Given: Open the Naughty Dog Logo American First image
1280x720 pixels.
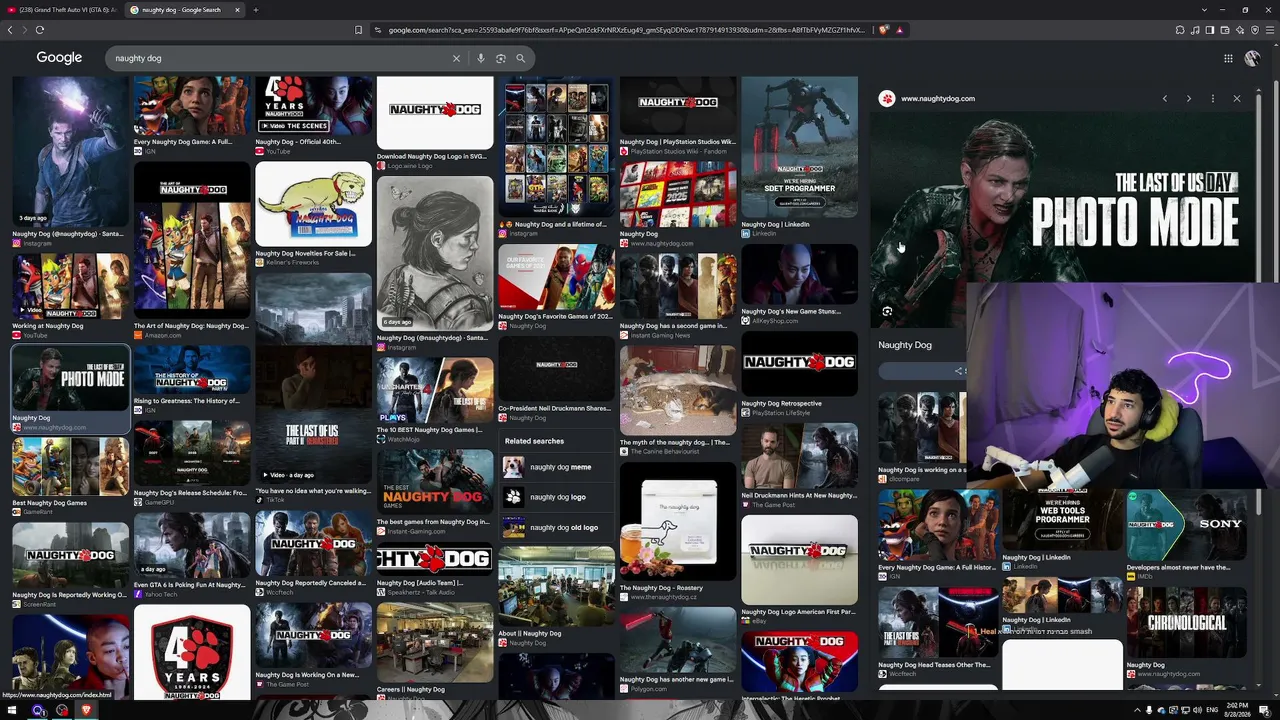Looking at the screenshot, I should (x=799, y=560).
